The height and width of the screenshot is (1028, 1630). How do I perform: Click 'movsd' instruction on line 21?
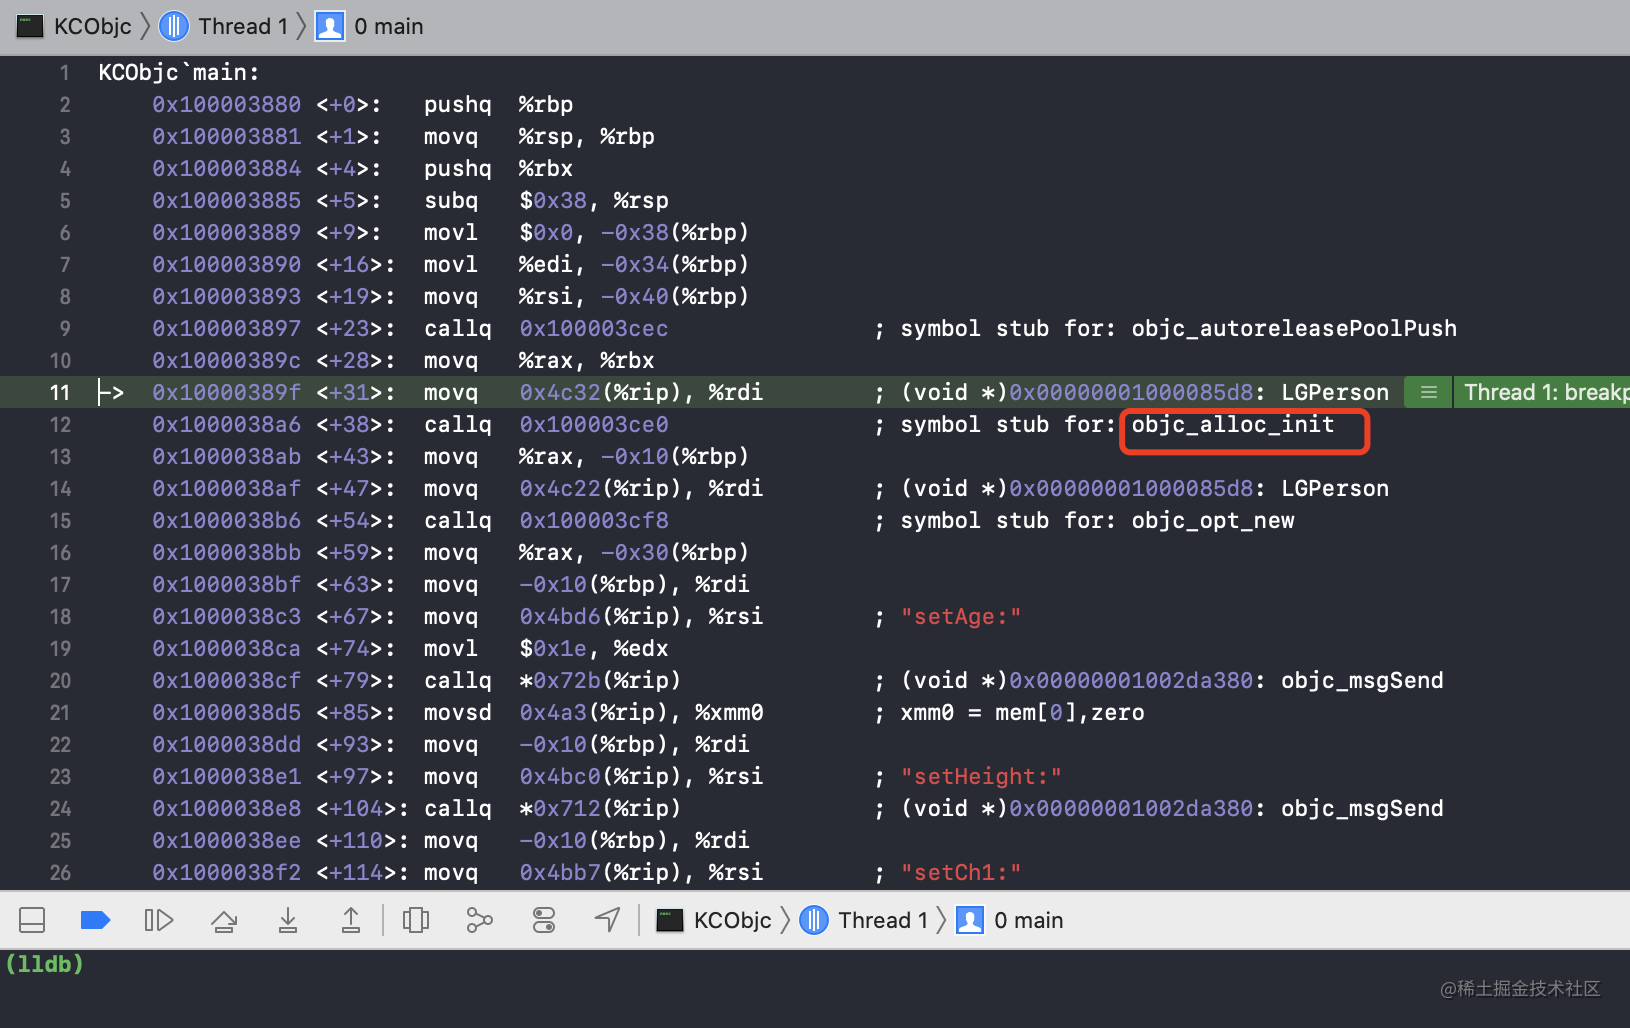pyautogui.click(x=458, y=712)
